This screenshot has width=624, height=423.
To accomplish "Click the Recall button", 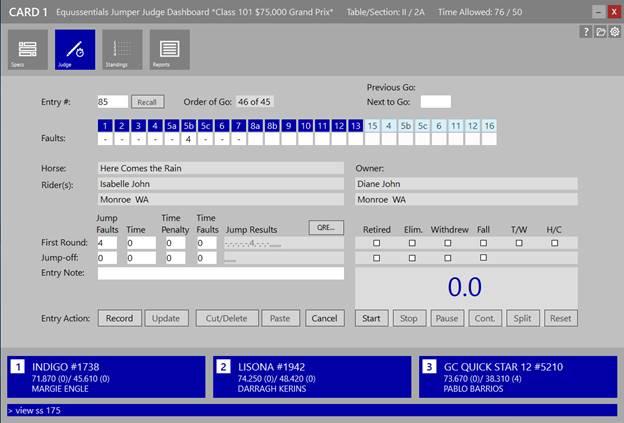I will tap(147, 102).
